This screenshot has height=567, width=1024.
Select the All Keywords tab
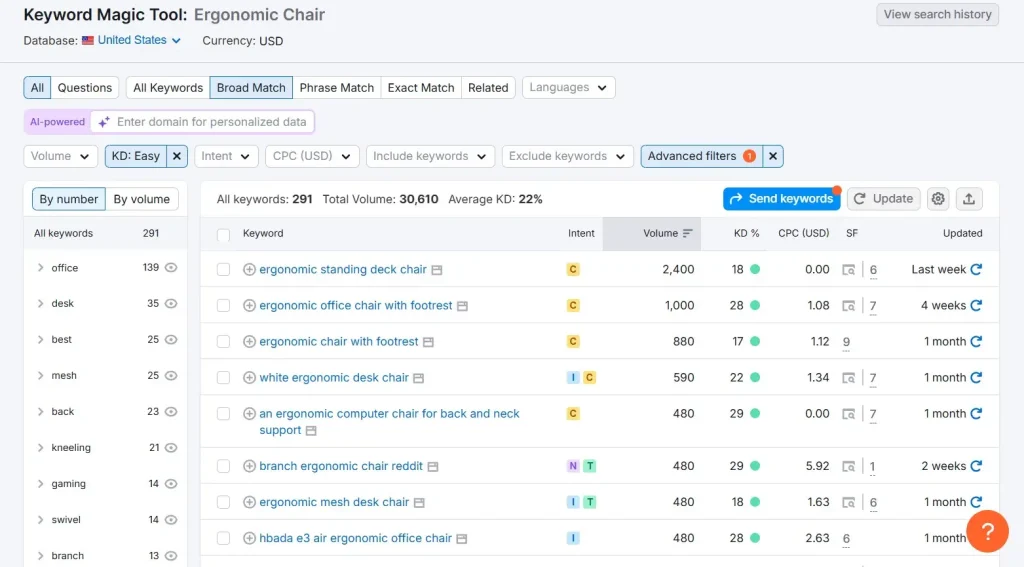(x=168, y=88)
